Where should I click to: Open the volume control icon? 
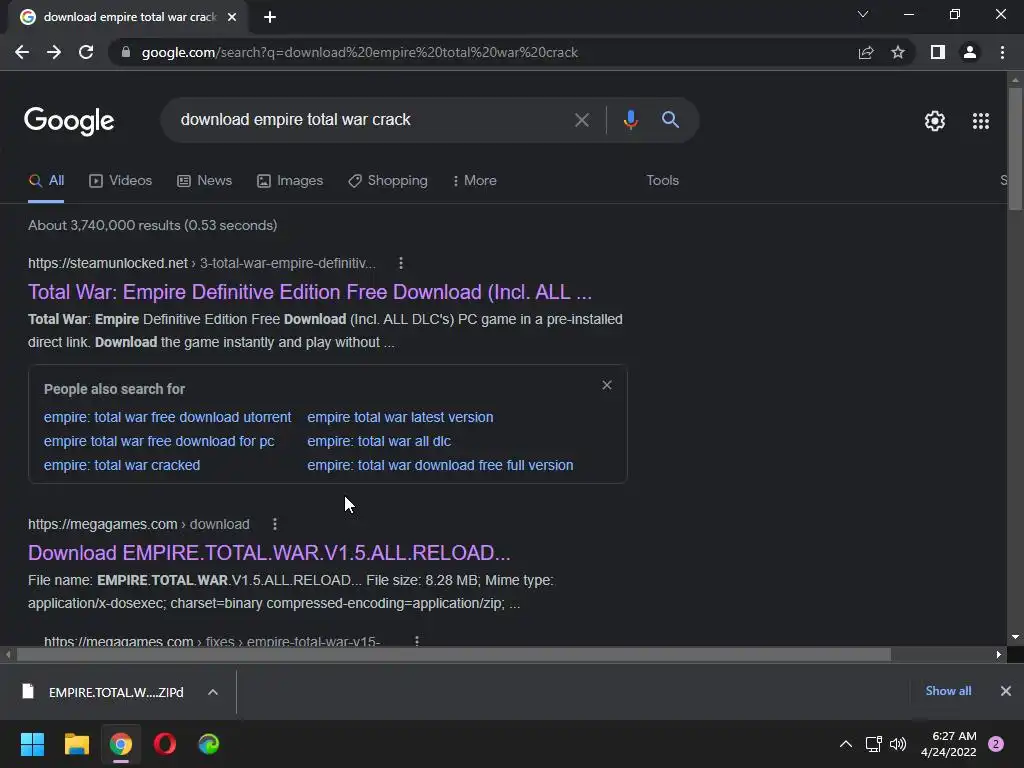click(x=899, y=744)
